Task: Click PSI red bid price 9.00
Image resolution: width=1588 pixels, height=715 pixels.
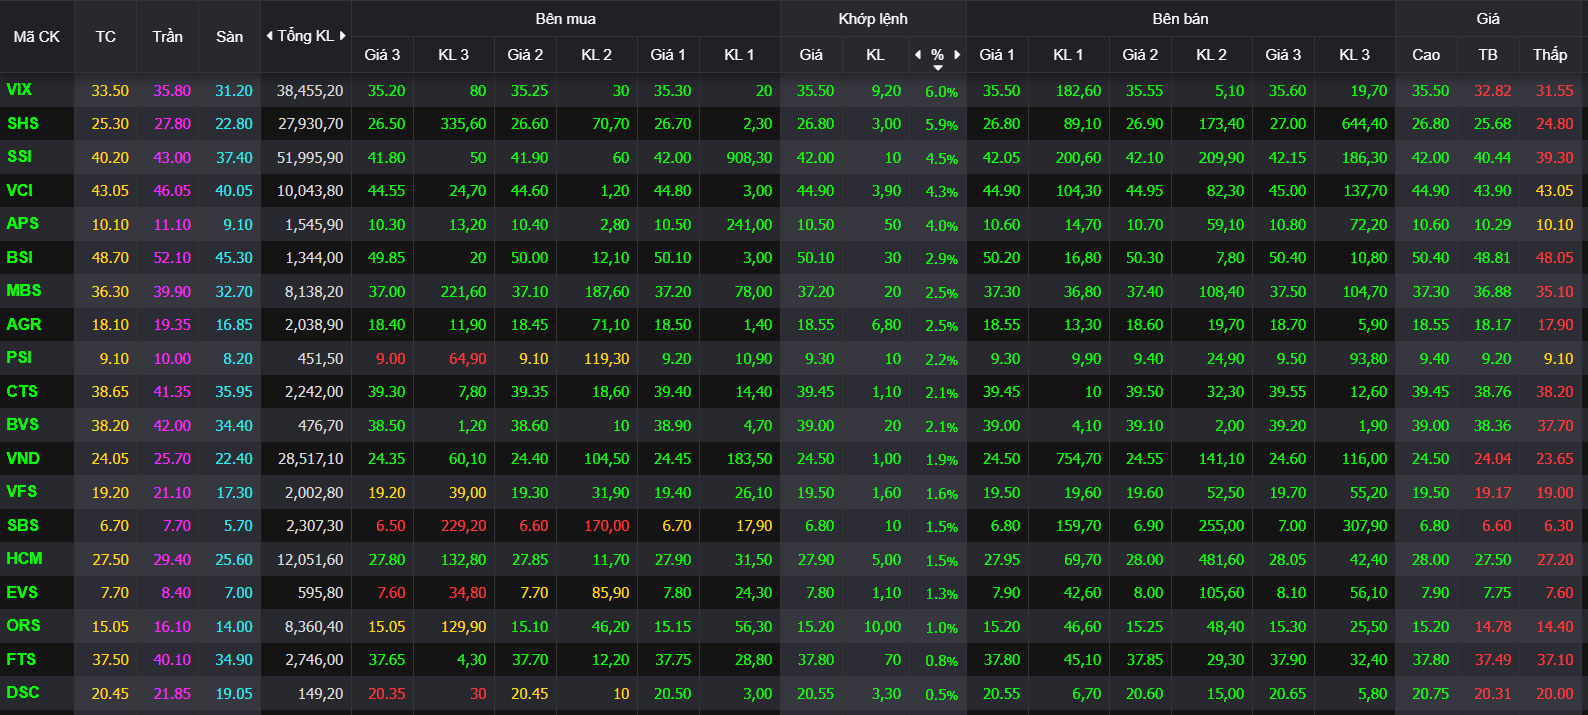Action: tap(391, 359)
